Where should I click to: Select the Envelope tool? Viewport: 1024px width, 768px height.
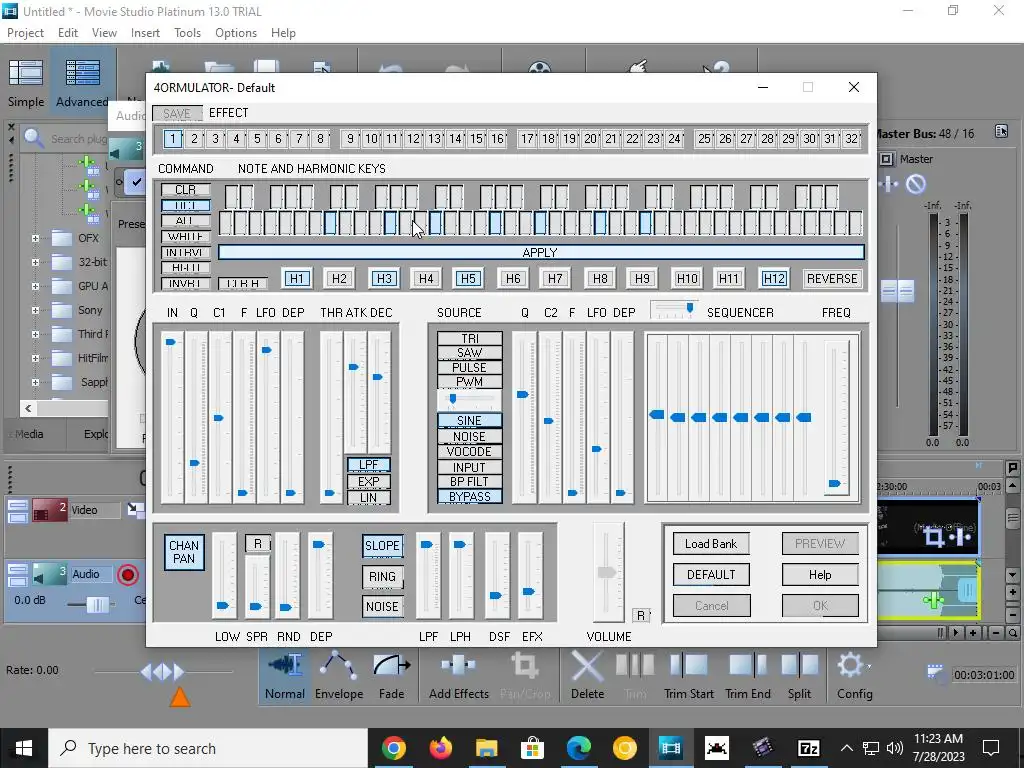(338, 677)
